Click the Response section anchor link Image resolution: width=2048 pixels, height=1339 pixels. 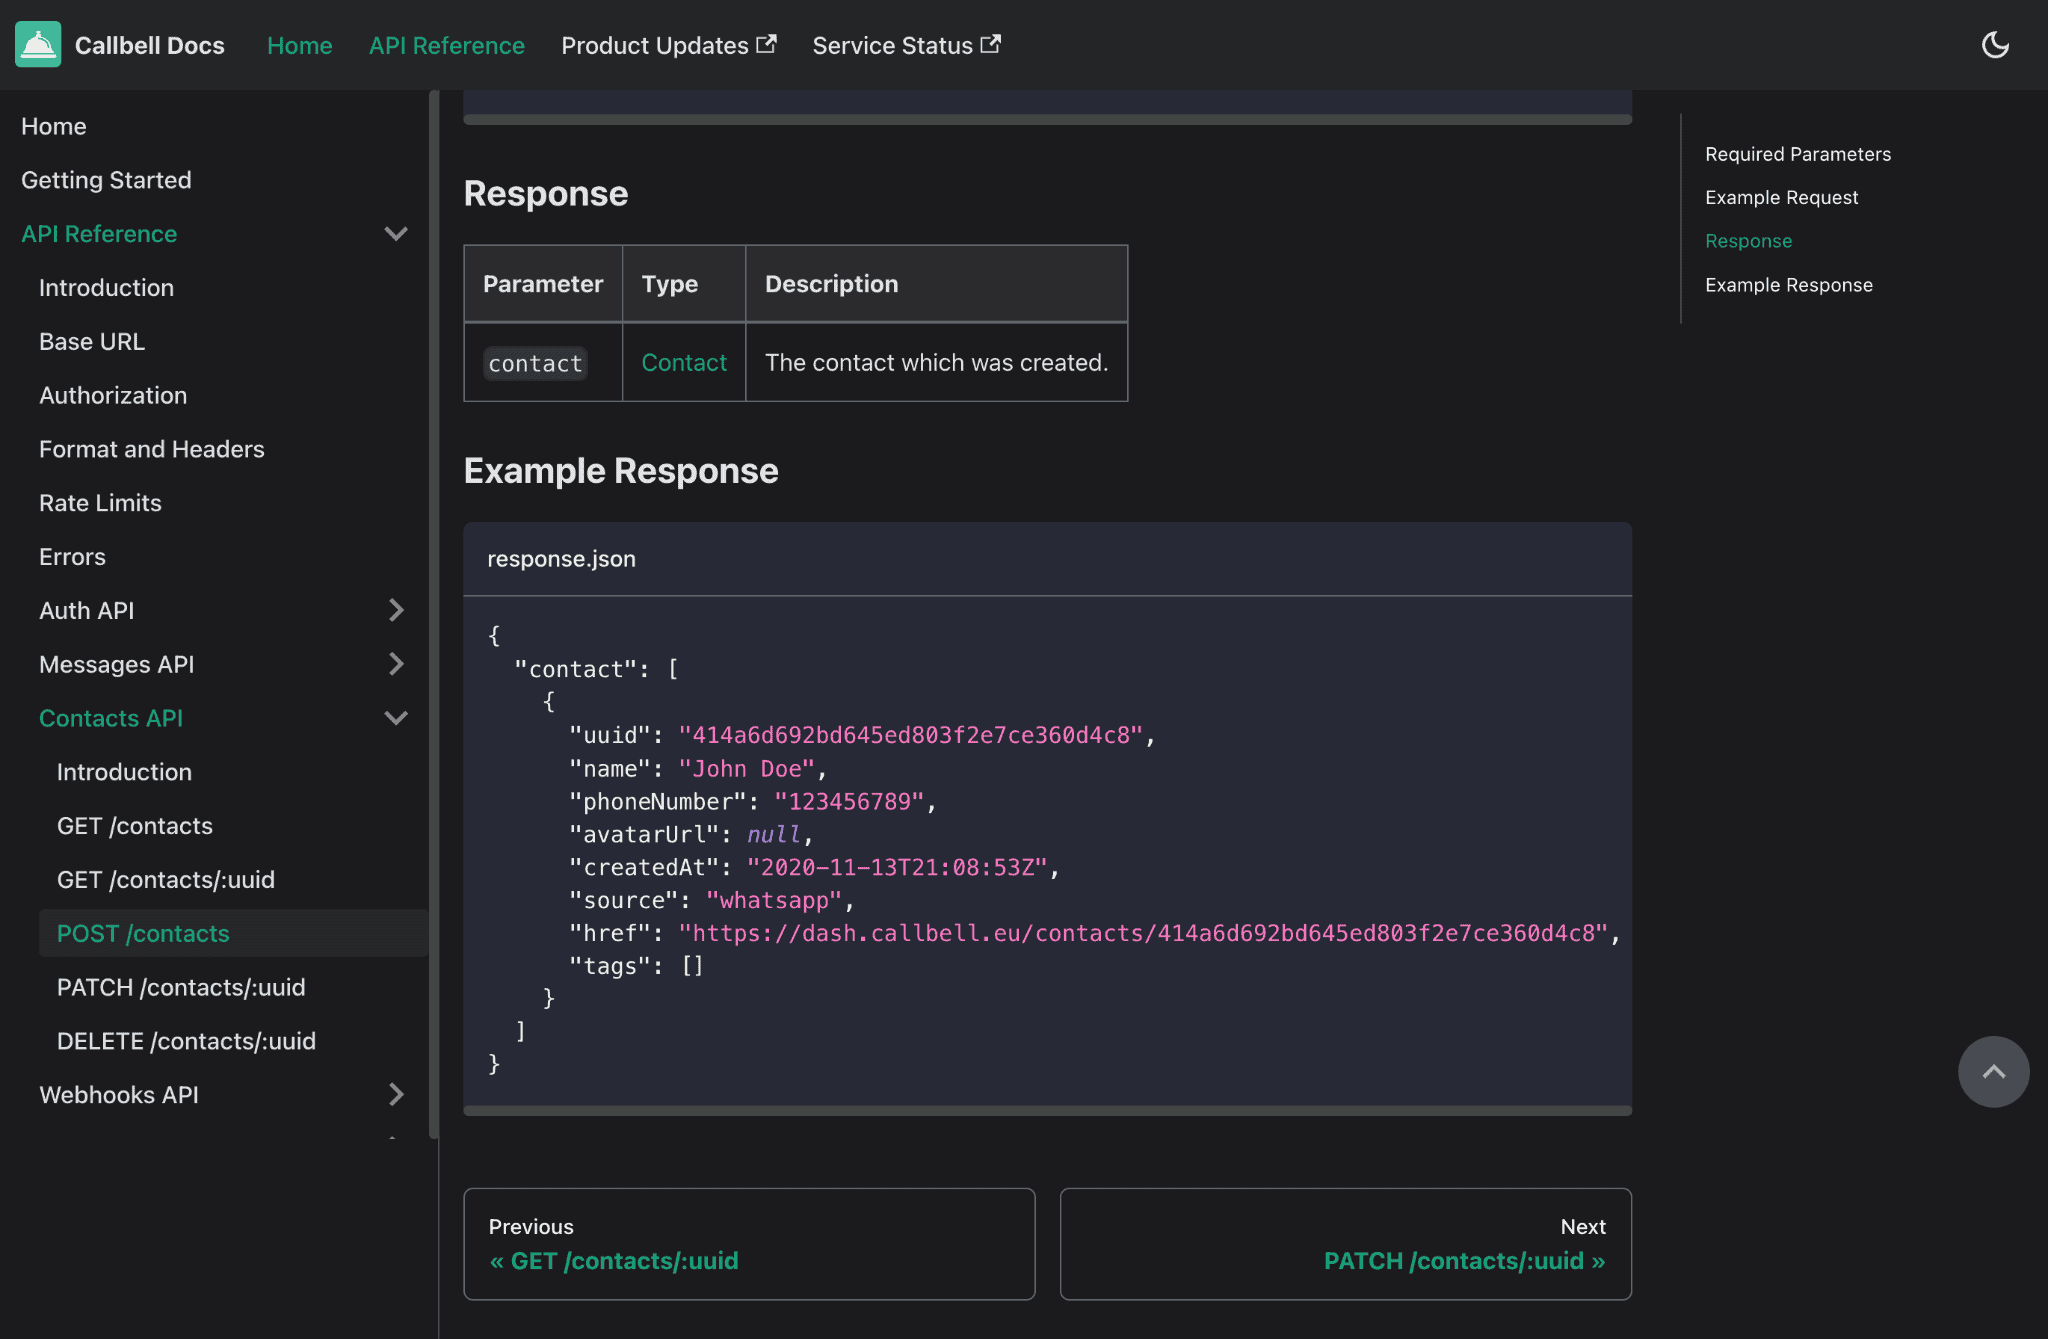1748,239
